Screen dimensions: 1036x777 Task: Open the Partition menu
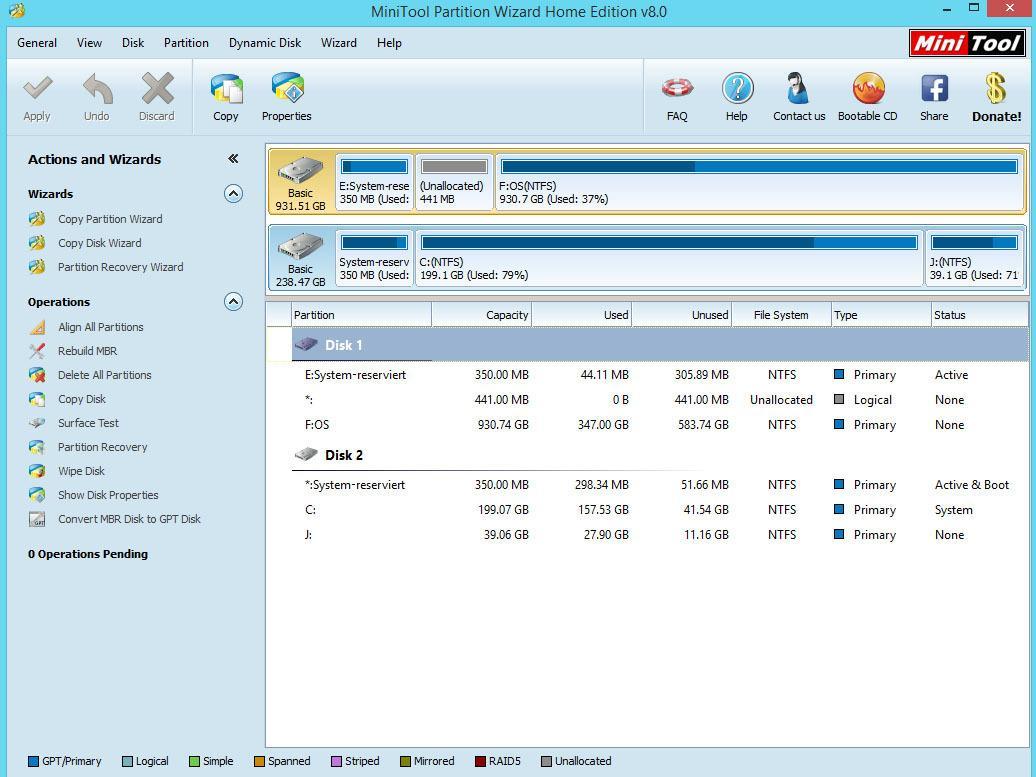tap(186, 43)
